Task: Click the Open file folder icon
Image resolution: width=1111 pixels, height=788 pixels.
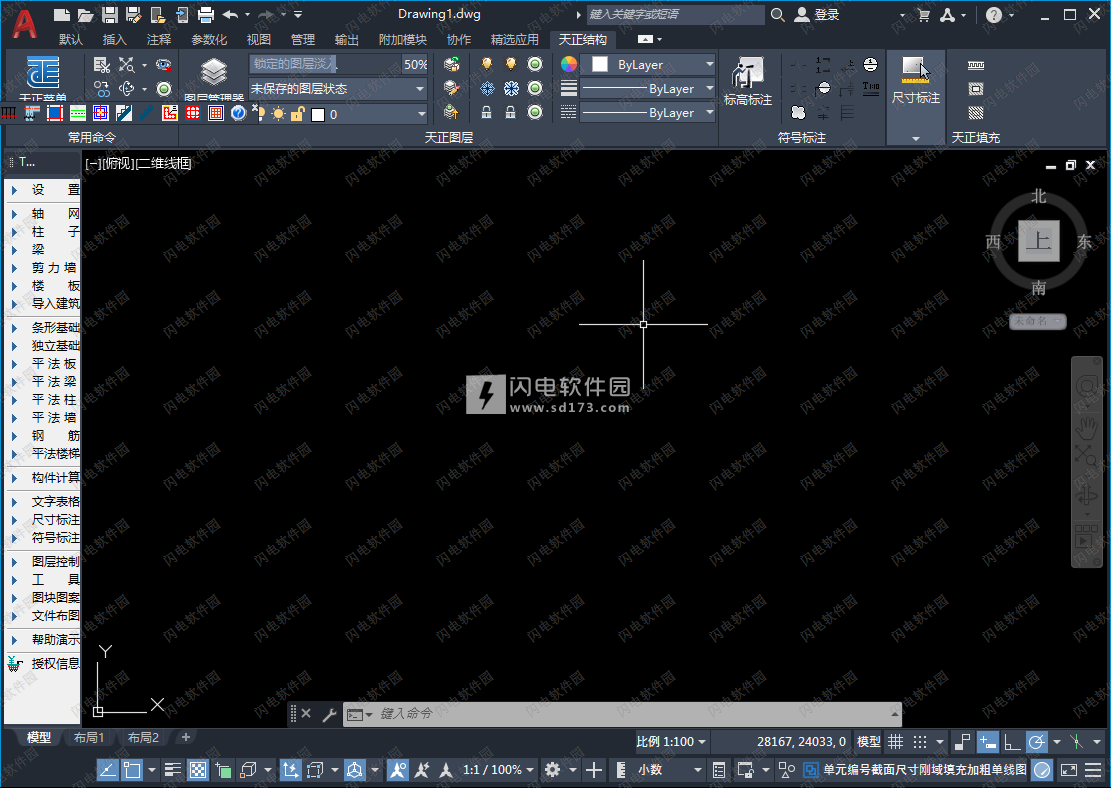Action: (85, 14)
